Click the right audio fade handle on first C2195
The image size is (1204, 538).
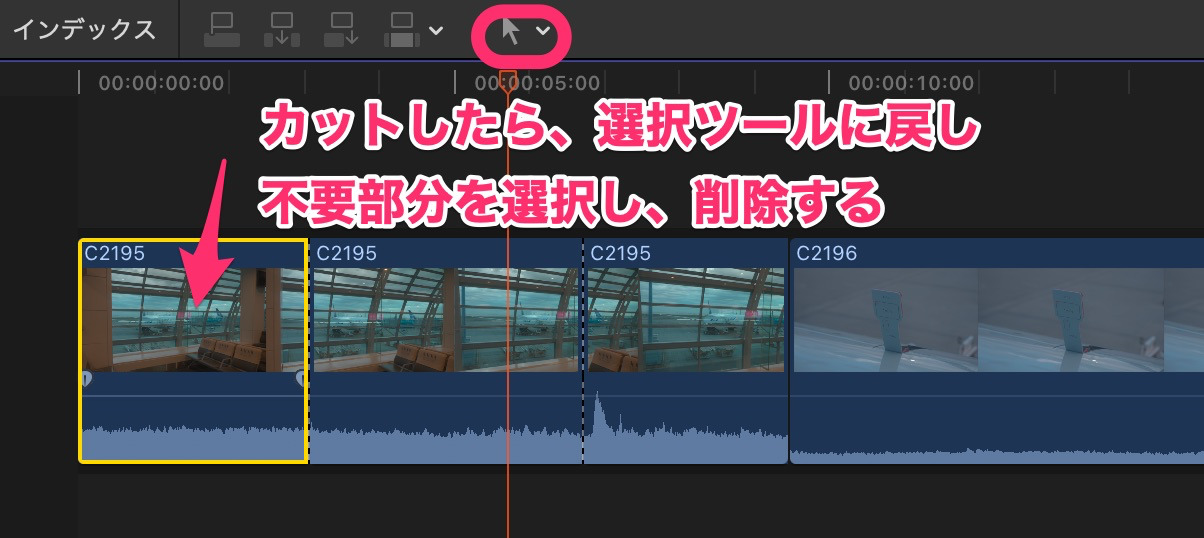coord(301,379)
